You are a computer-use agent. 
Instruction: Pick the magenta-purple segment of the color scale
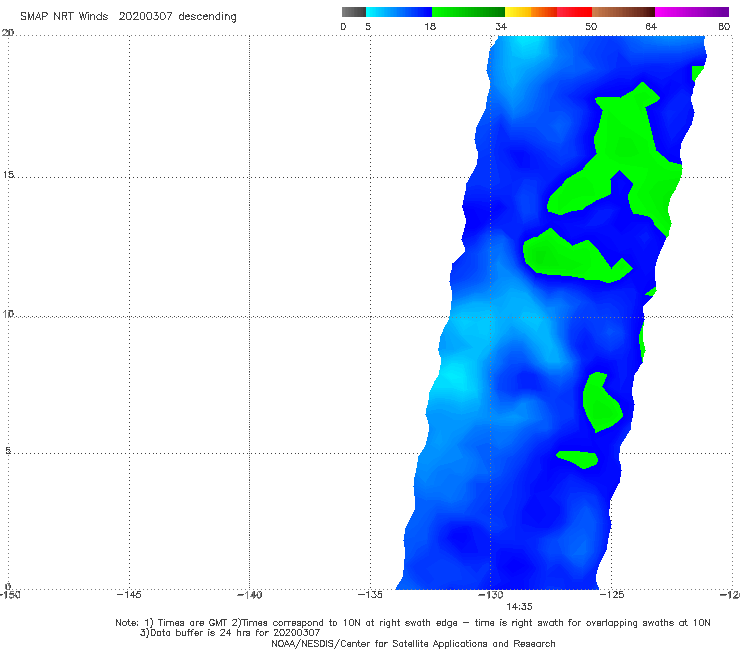point(692,12)
